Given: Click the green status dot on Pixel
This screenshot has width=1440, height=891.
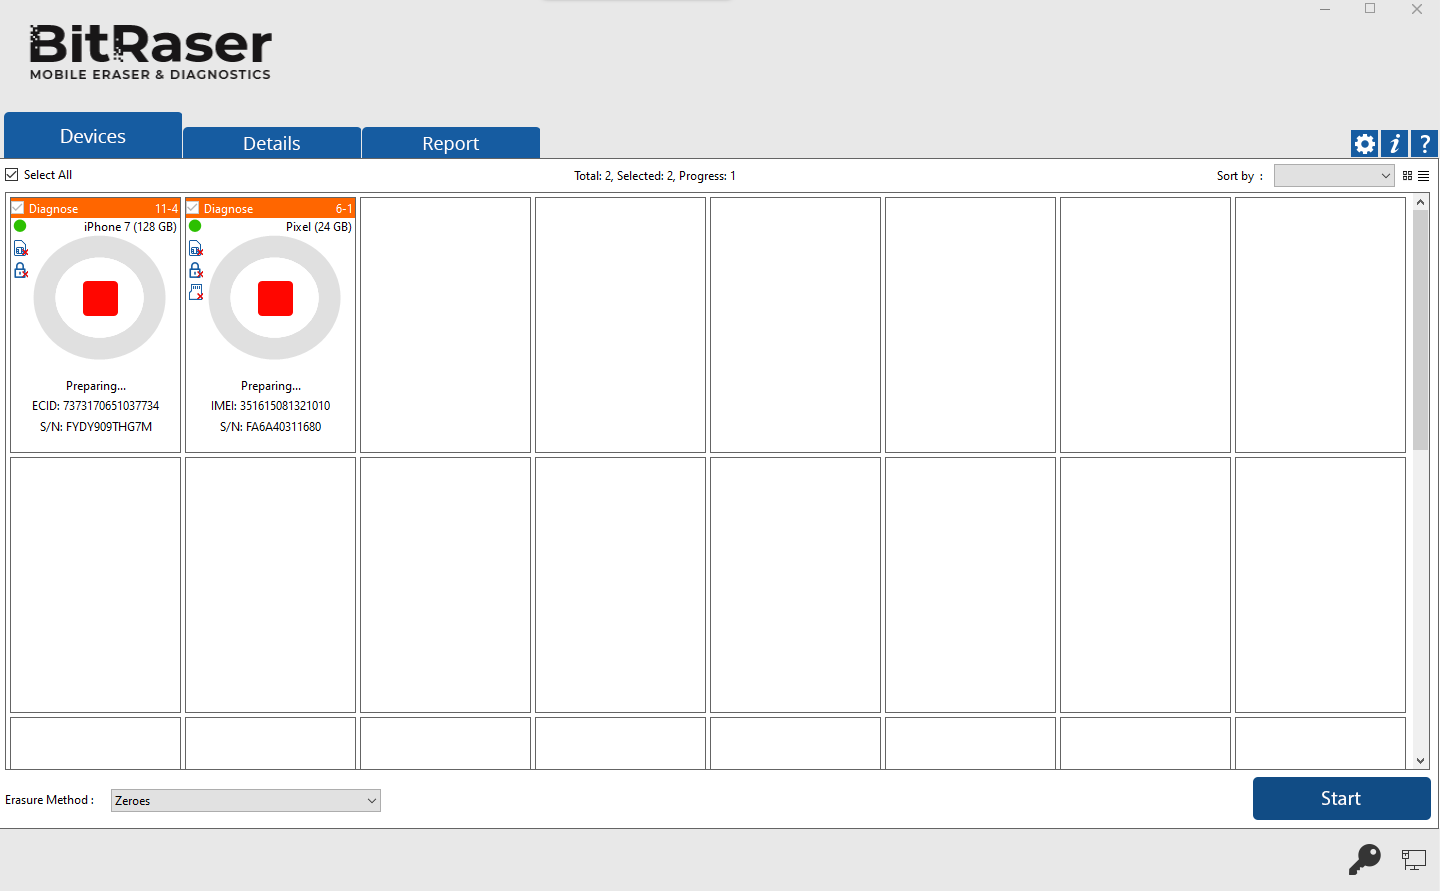Looking at the screenshot, I should 195,226.
